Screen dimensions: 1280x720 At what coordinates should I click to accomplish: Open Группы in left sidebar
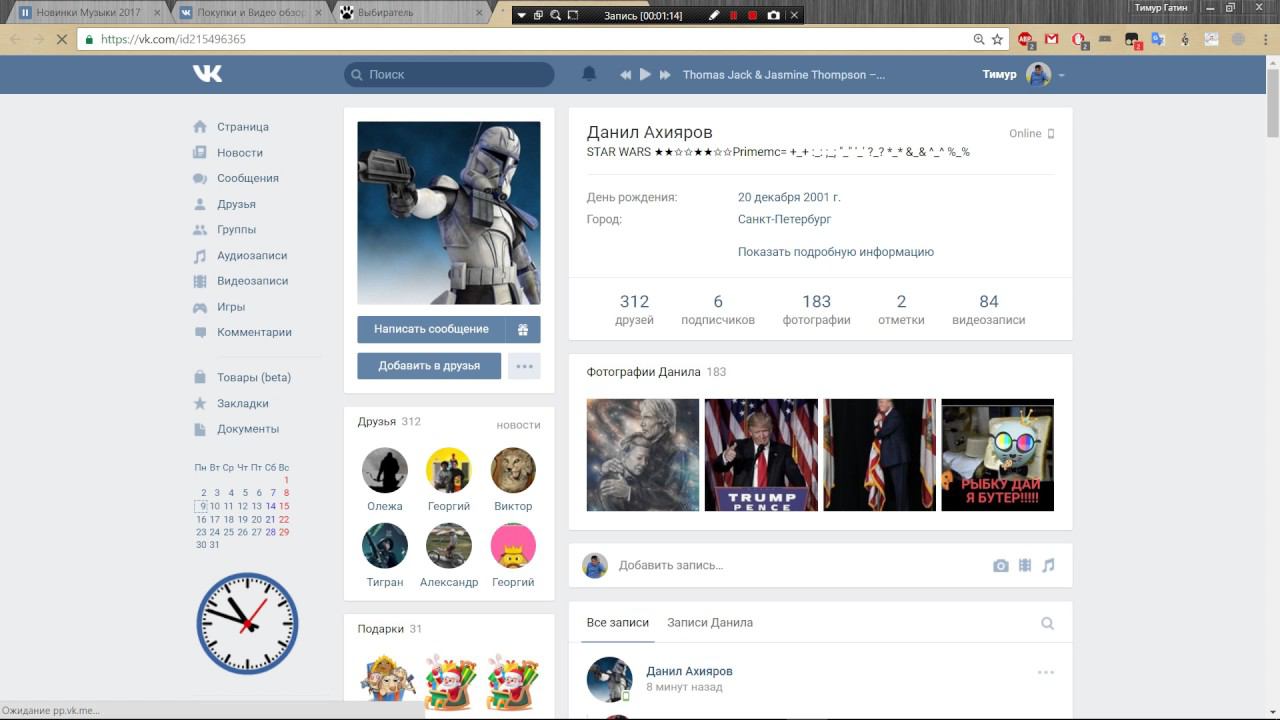(x=237, y=229)
